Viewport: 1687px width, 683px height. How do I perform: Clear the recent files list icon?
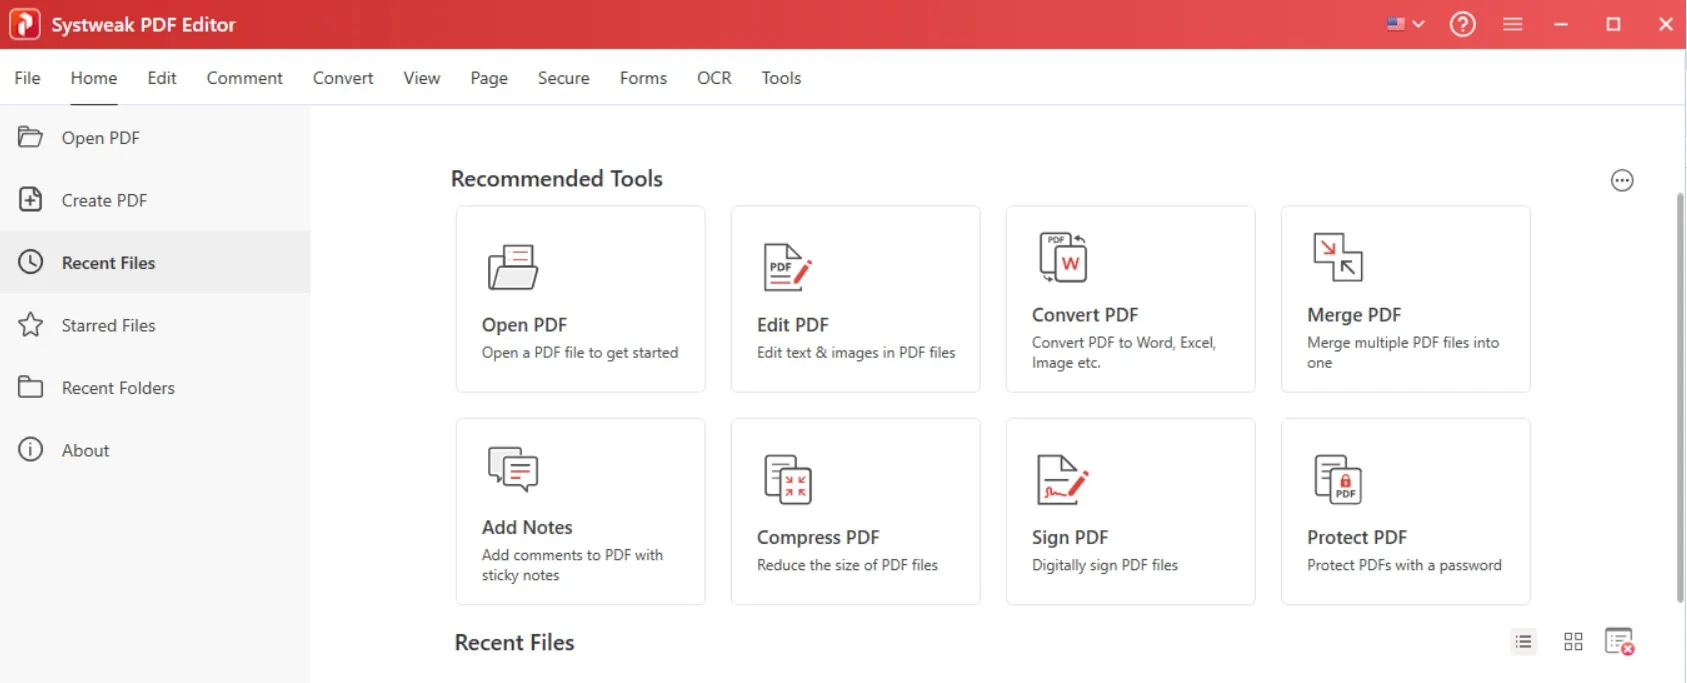coord(1619,641)
